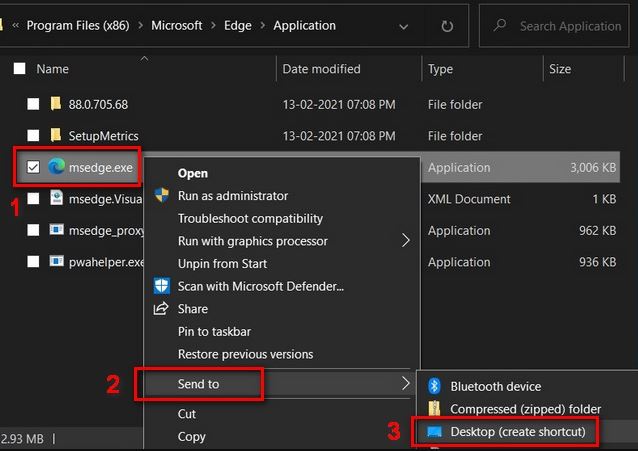The width and height of the screenshot is (638, 451).
Task: Select the SetupMetrics folder name
Action: click(x=103, y=136)
